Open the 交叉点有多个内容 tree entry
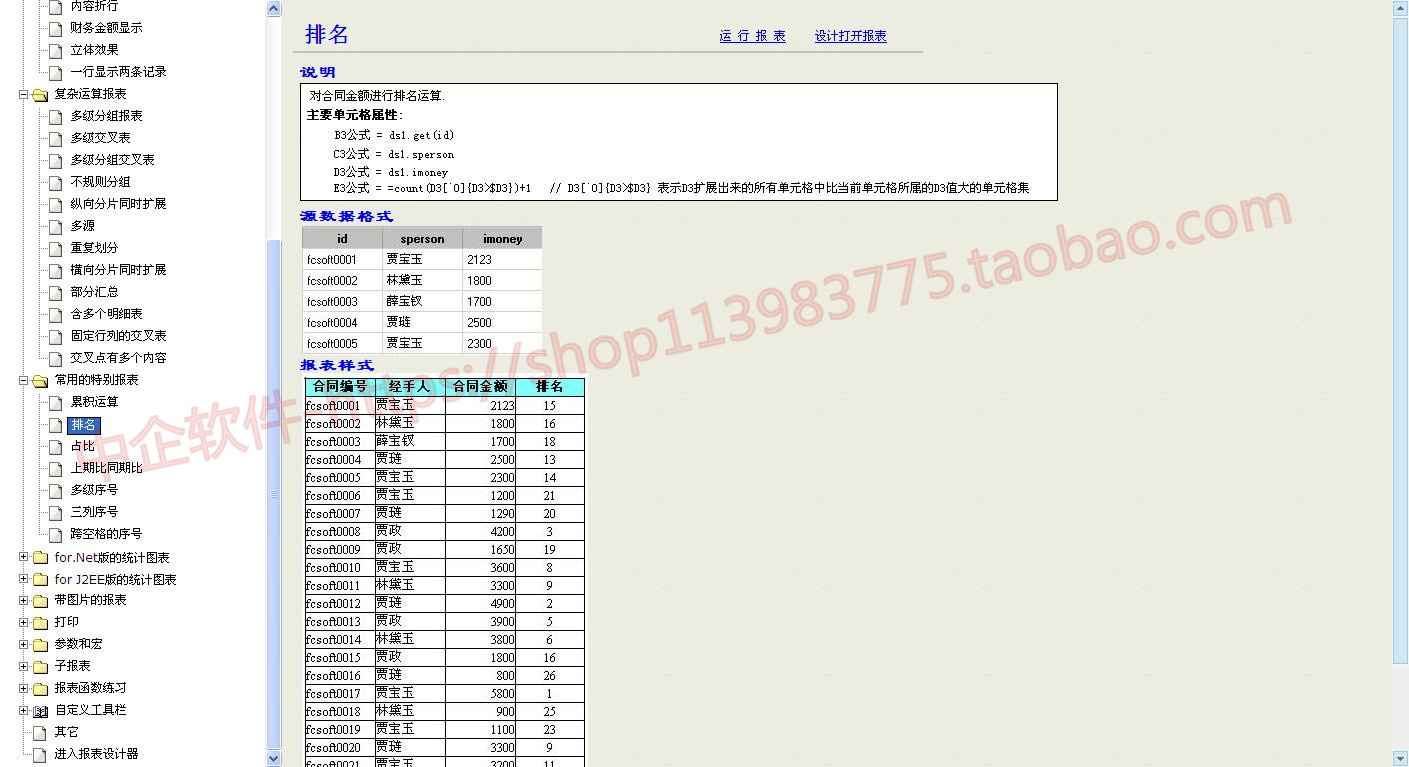The width and height of the screenshot is (1409, 767). pyautogui.click(x=118, y=358)
